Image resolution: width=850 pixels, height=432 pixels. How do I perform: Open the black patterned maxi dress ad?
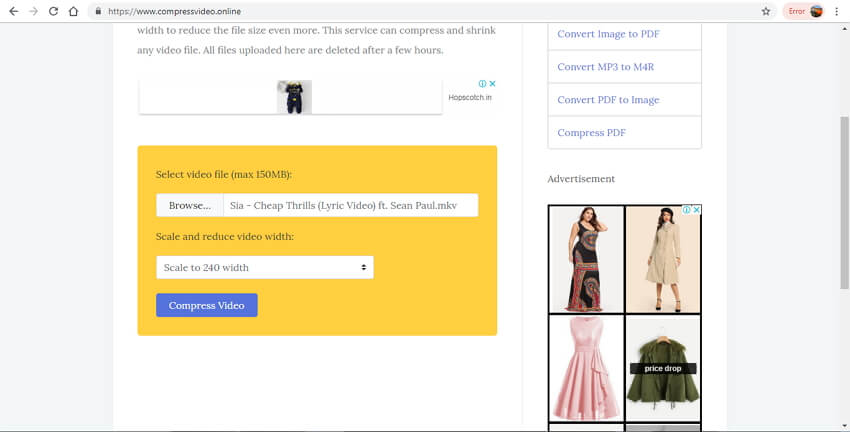[586, 259]
